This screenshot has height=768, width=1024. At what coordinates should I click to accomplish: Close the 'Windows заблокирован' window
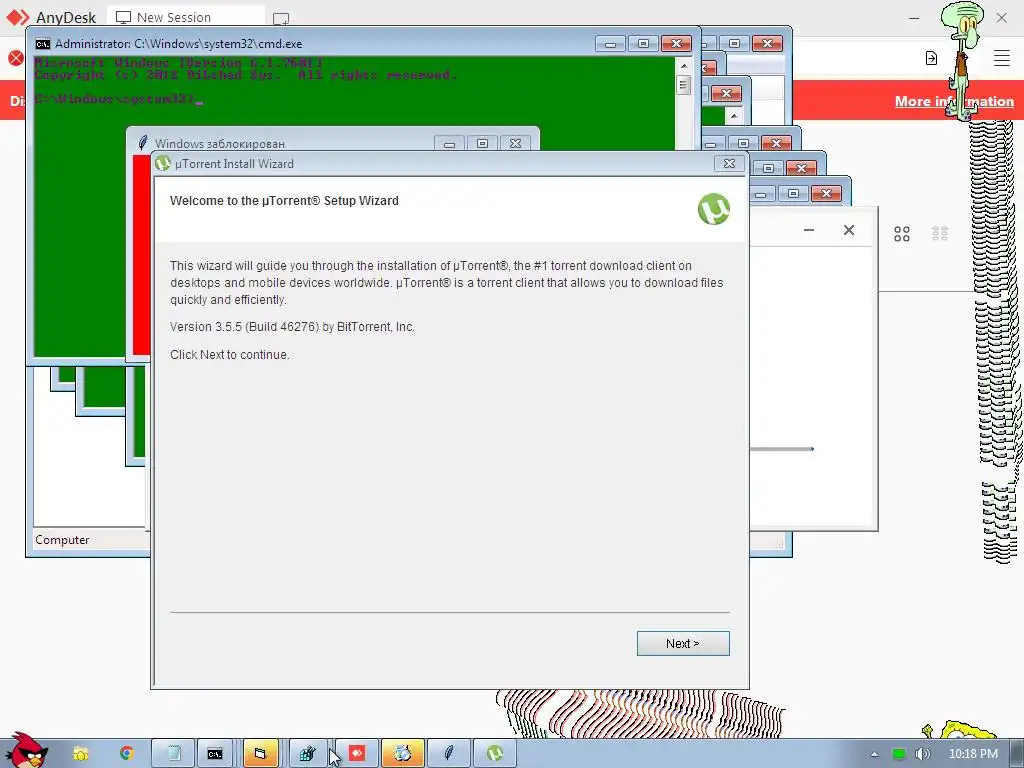(x=515, y=144)
